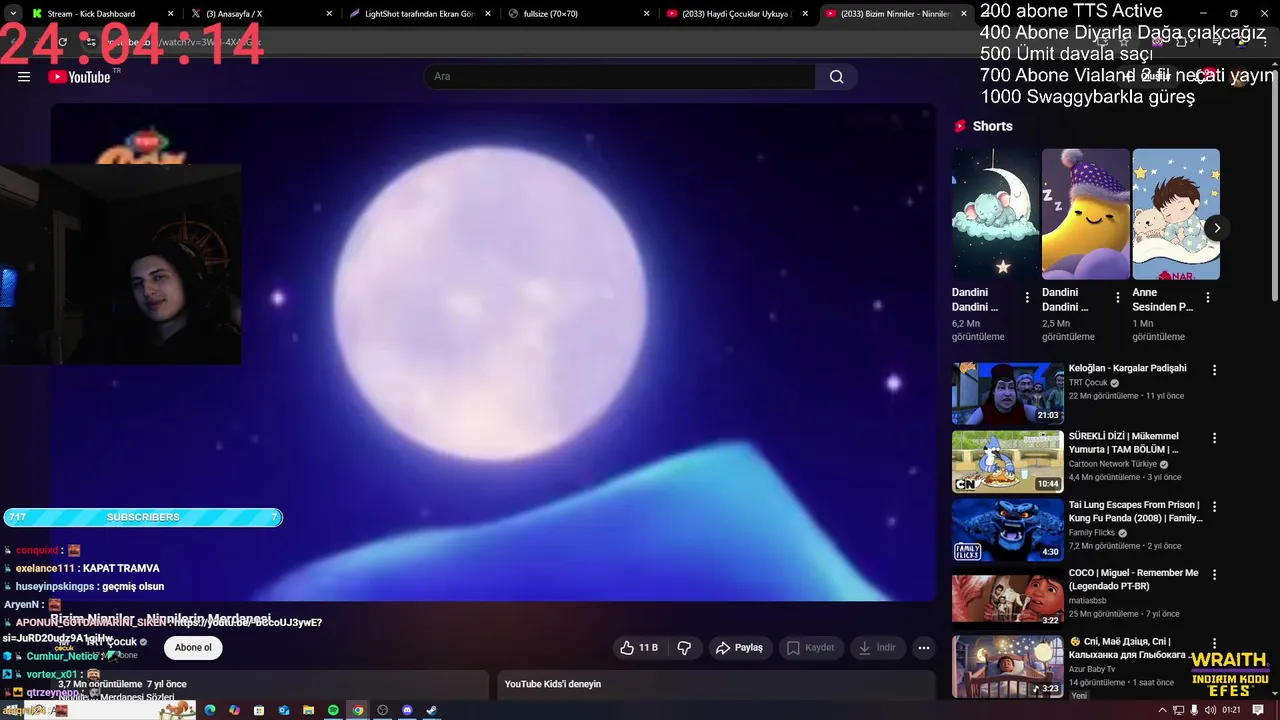This screenshot has width=1280, height=720.
Task: Open options menu for COCO video
Action: tap(1215, 575)
